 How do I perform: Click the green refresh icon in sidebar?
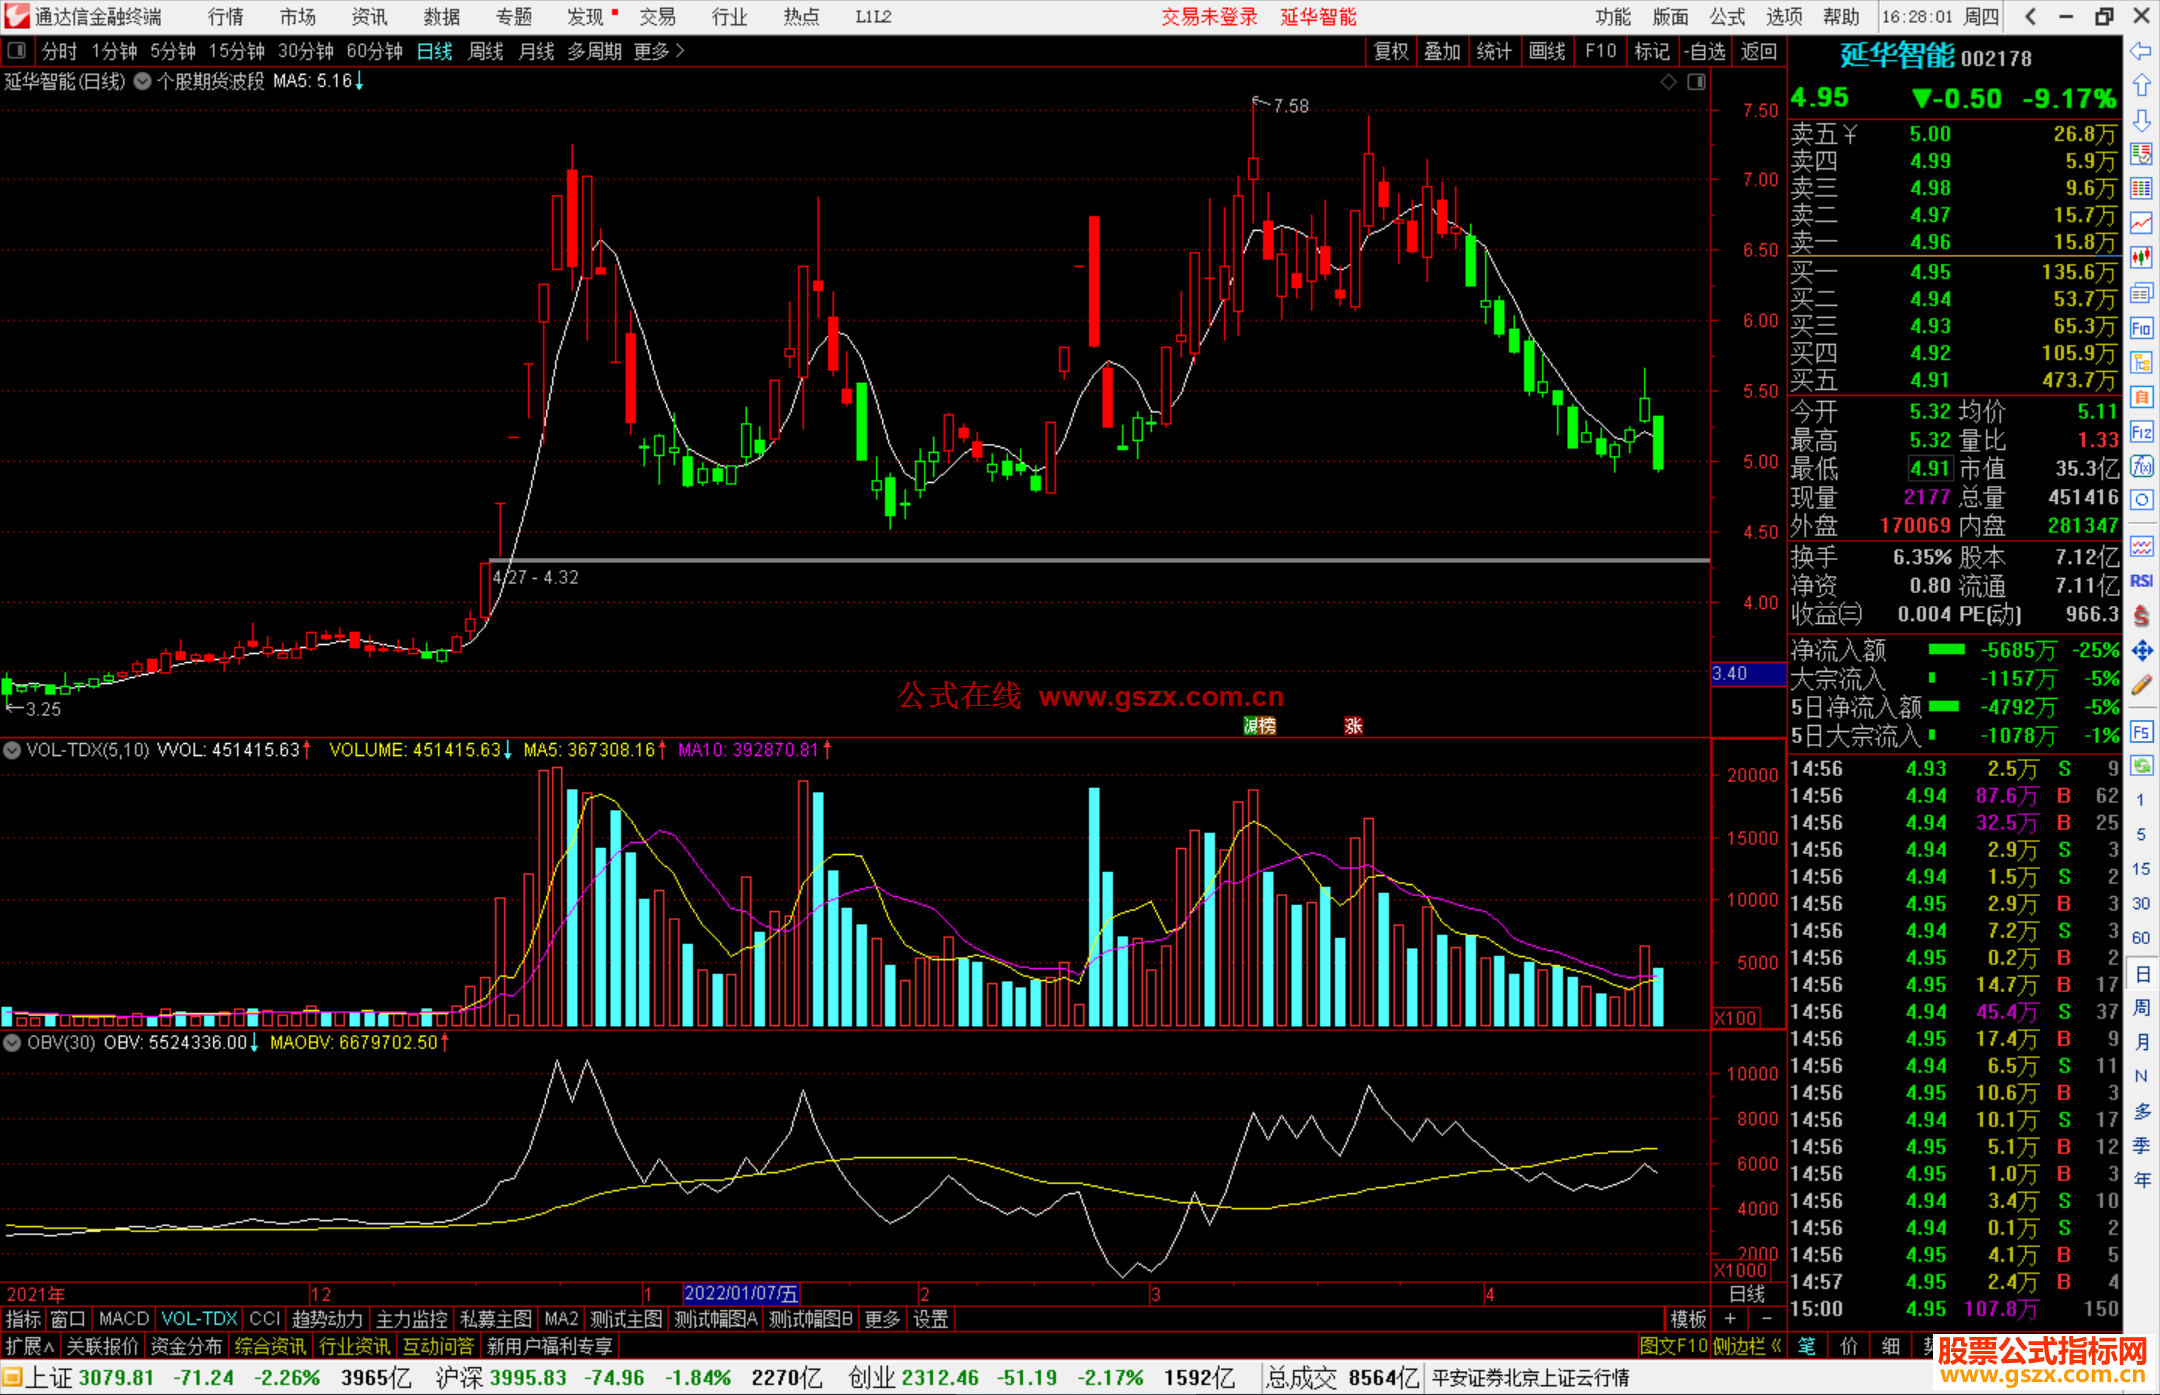pyautogui.click(x=2141, y=766)
